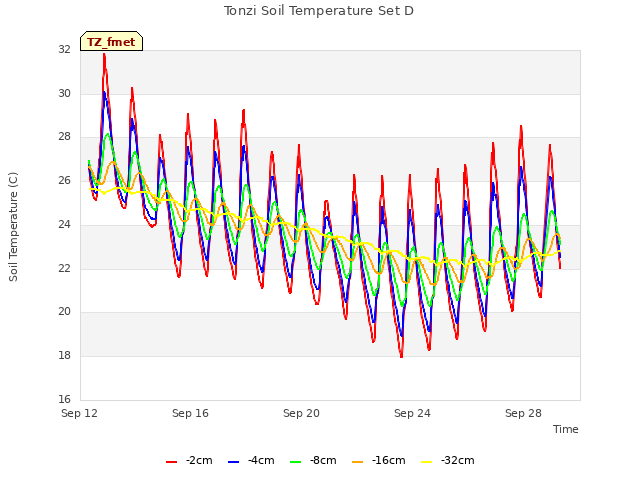This screenshot has height=480, width=640.
Task: Click the TZ_fmet annotation label
Action: (x=111, y=41)
